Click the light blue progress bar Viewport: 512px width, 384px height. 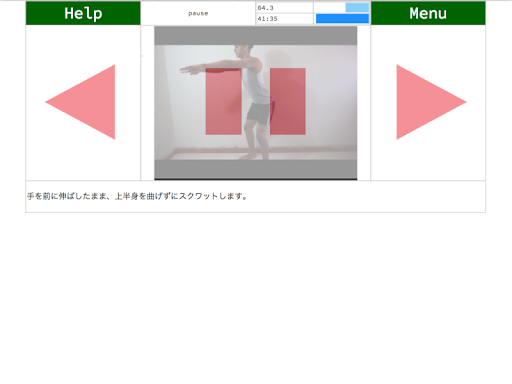[x=357, y=8]
